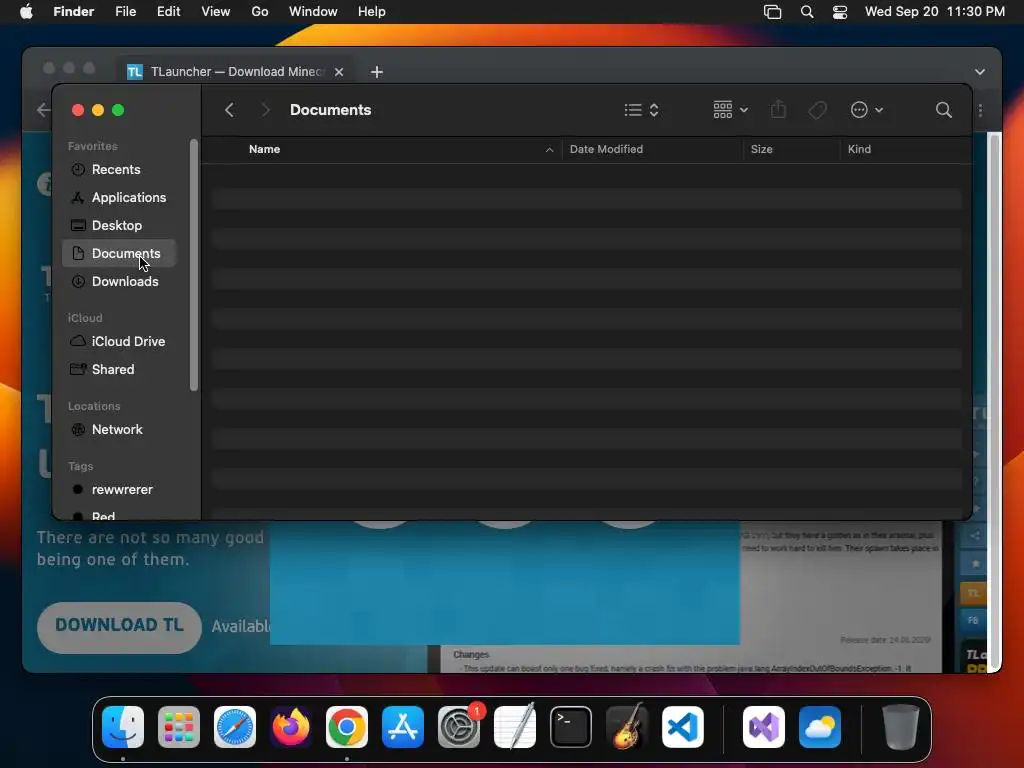Viewport: 1024px width, 768px height.
Task: Open the Edit menu
Action: pos(168,12)
